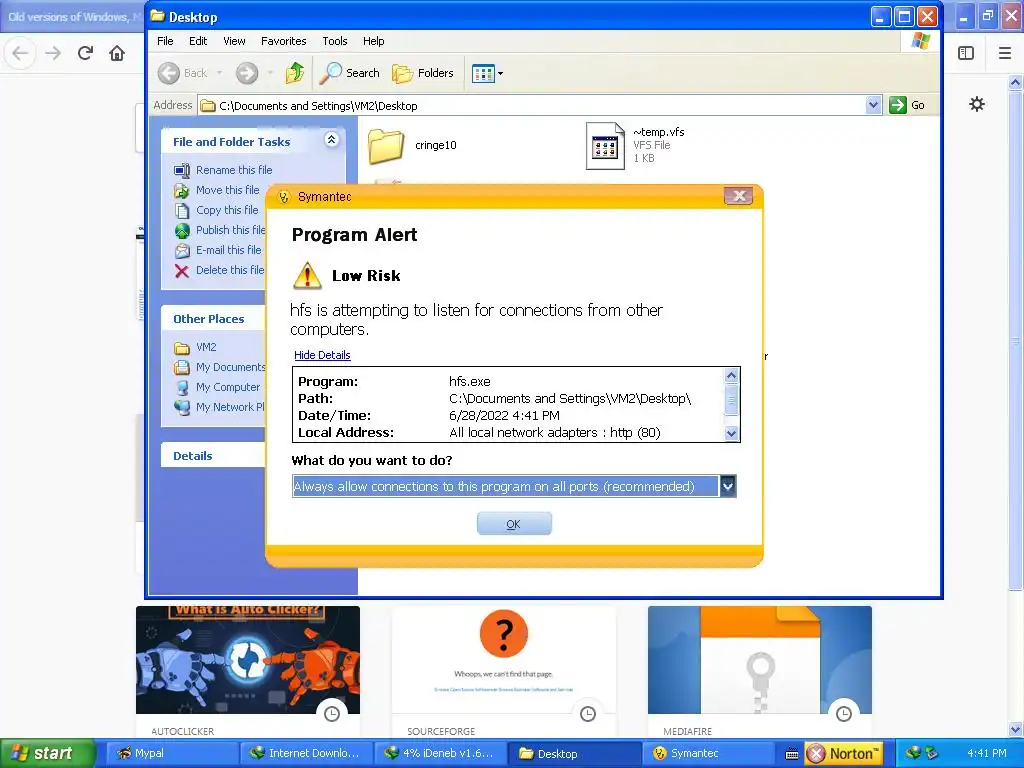1024x768 pixels.
Task: Collapse the File and Folder Tasks panel
Action: coord(332,140)
